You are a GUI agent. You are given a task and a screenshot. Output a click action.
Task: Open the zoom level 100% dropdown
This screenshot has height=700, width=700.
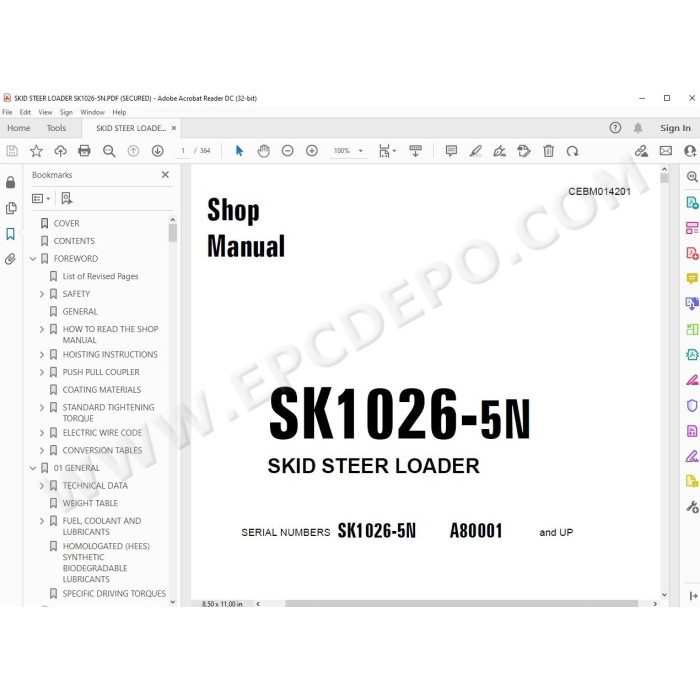tap(348, 151)
